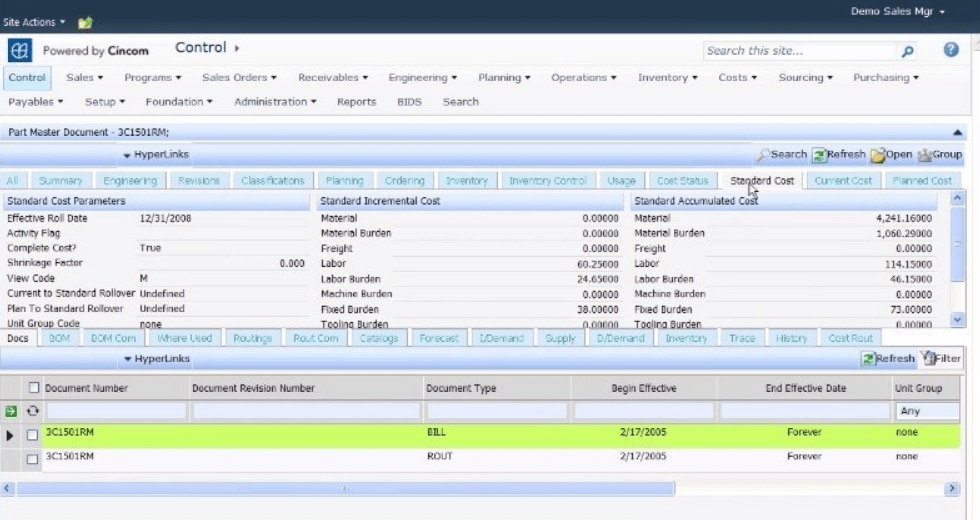Screen dimensions: 980x520
Task: Open the Receivables menu
Action: [x=333, y=78]
